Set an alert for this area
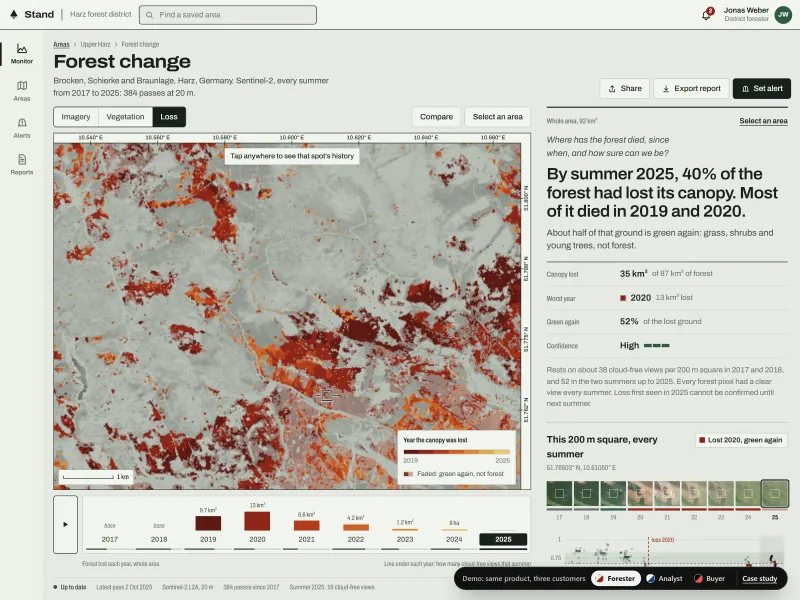 click(x=762, y=88)
